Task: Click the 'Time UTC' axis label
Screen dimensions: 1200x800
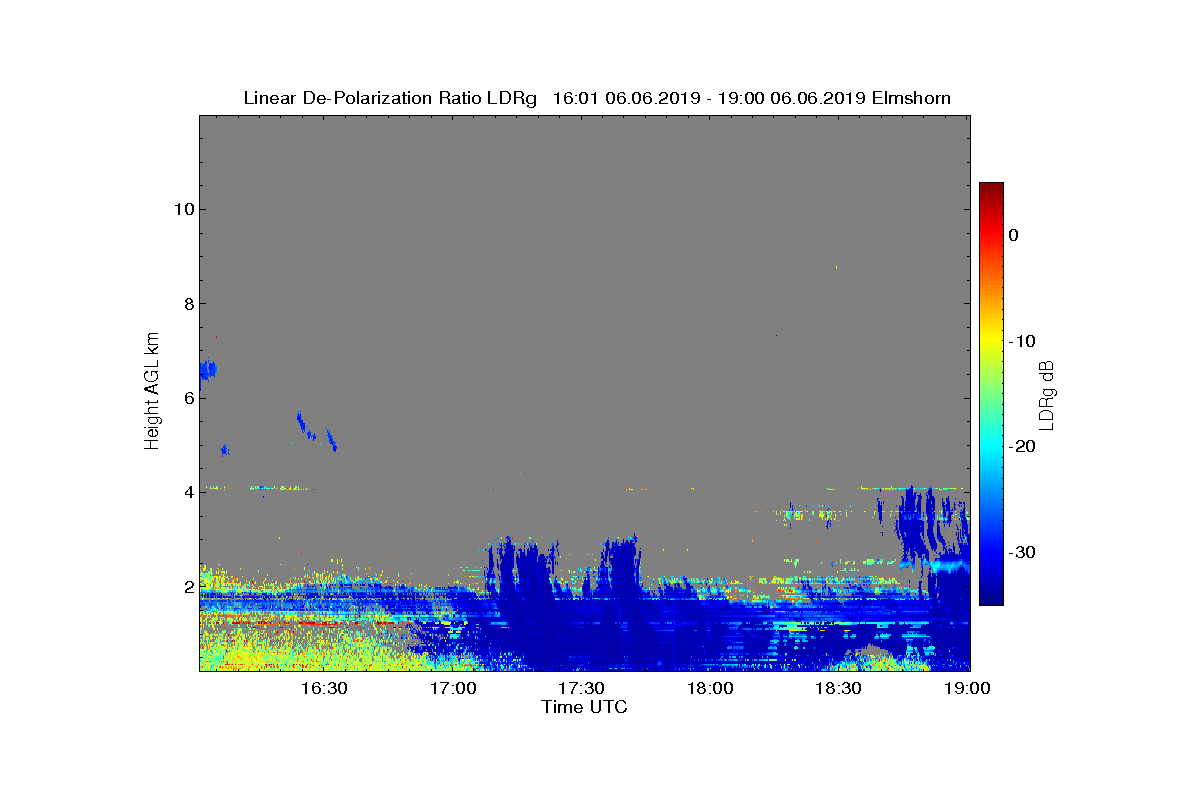Action: (x=585, y=707)
